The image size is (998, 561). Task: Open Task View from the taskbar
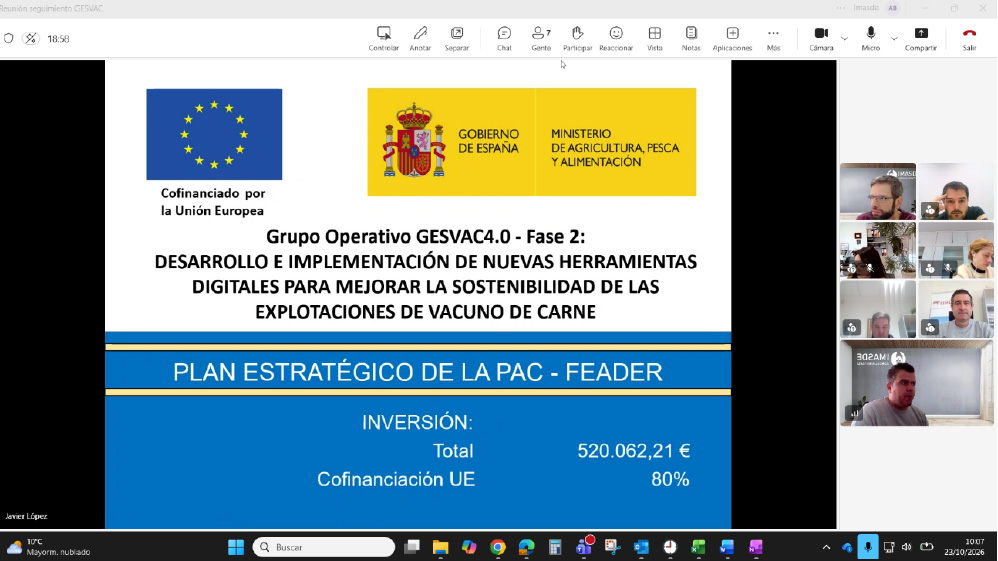tap(412, 547)
